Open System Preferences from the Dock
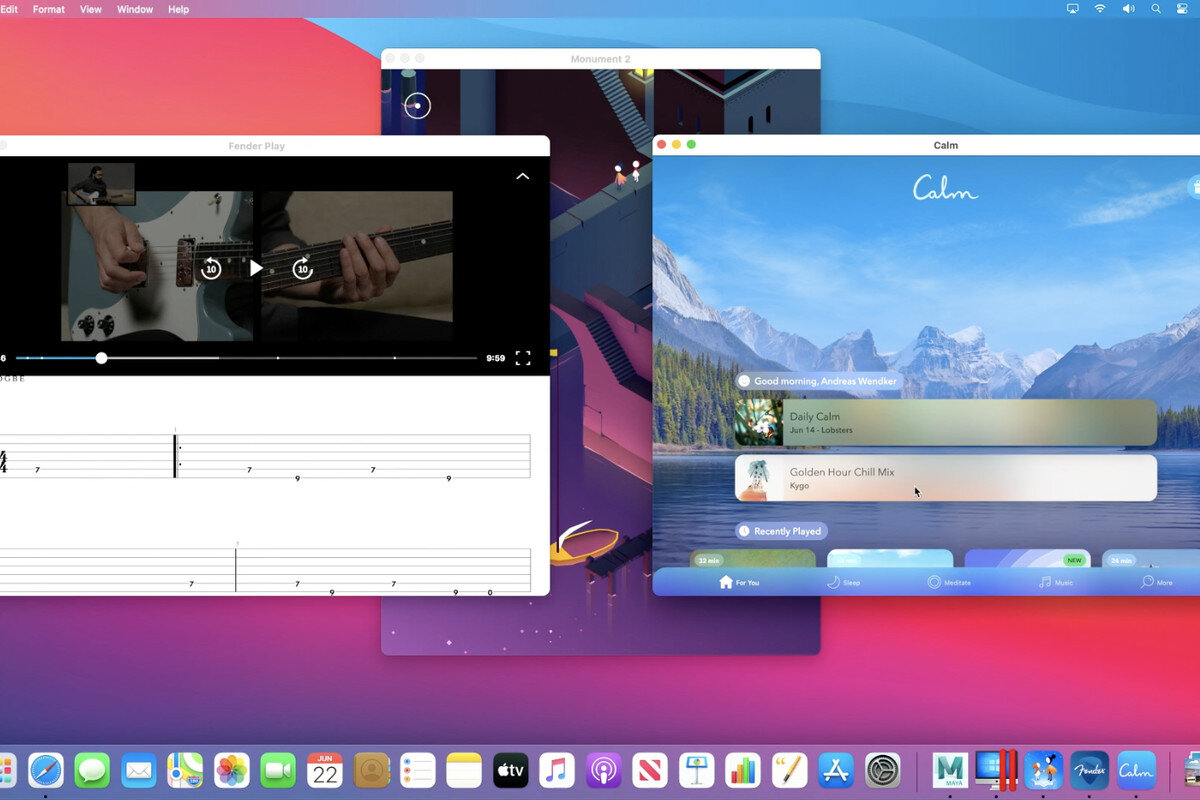The image size is (1200, 800). (883, 770)
